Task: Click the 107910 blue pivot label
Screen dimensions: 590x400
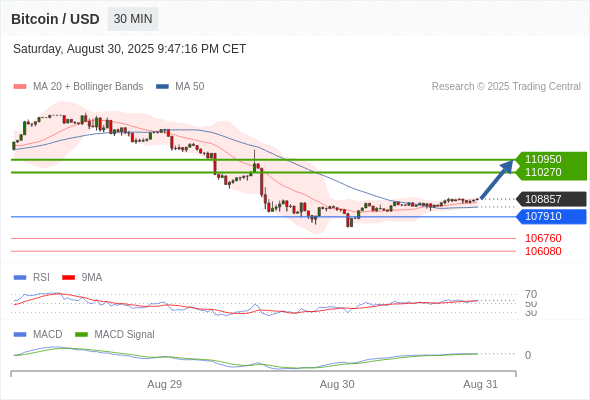Action: 551,216
